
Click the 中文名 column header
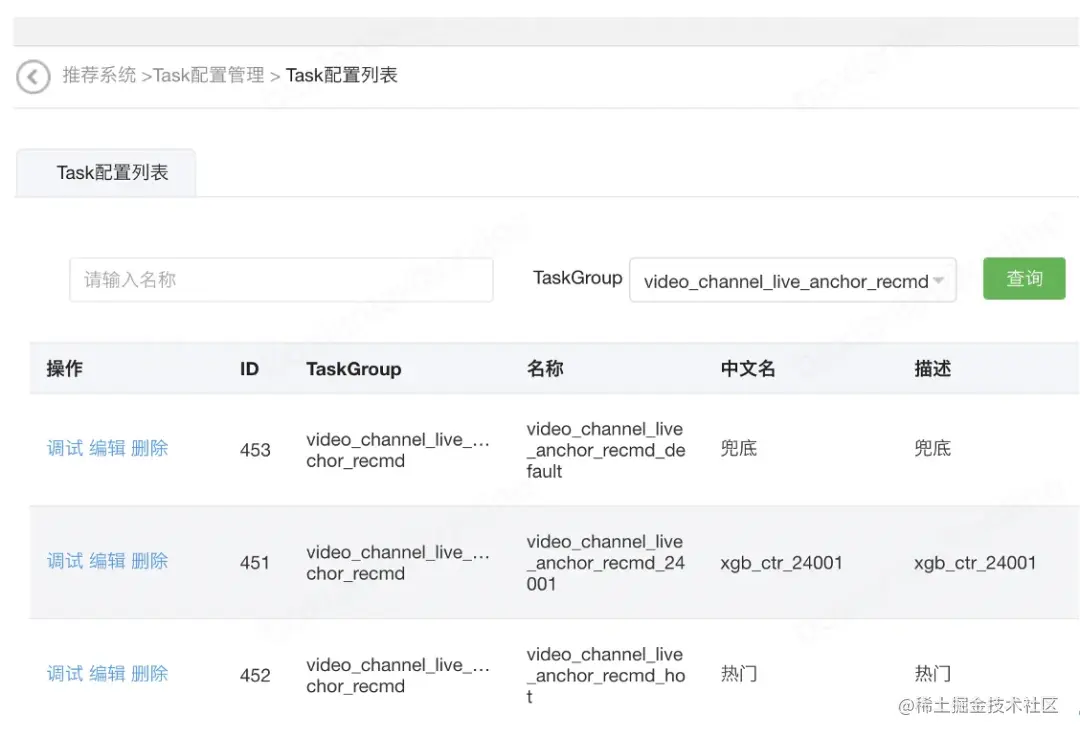coord(748,368)
